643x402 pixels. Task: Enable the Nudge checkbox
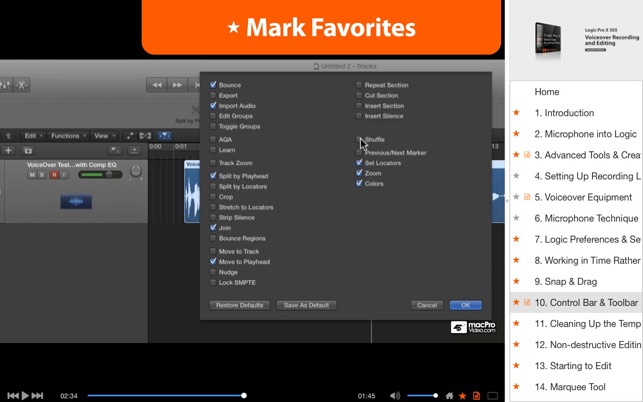[x=213, y=272]
